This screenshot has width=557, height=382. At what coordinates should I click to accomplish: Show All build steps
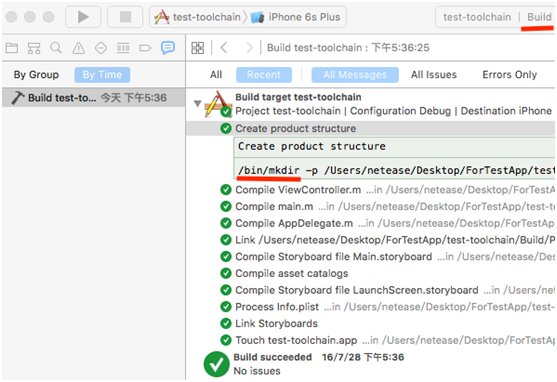(216, 75)
